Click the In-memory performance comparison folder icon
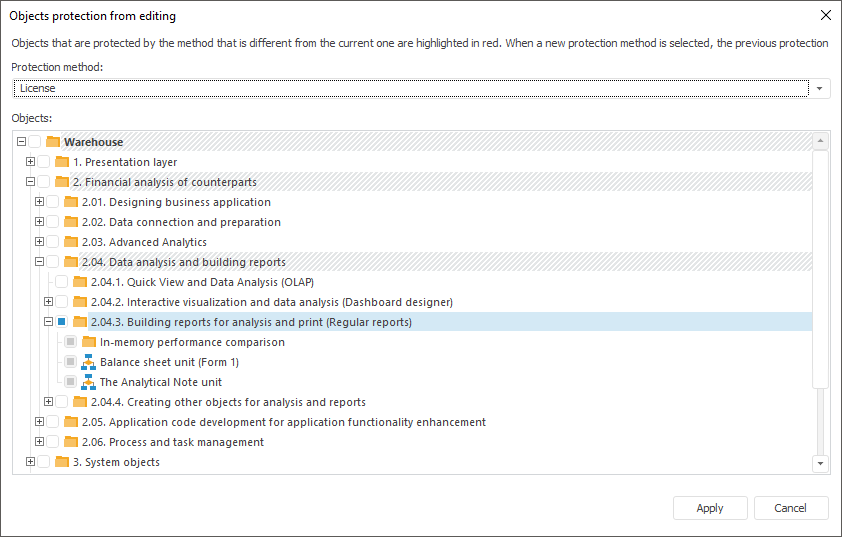The image size is (842, 537). point(89,342)
